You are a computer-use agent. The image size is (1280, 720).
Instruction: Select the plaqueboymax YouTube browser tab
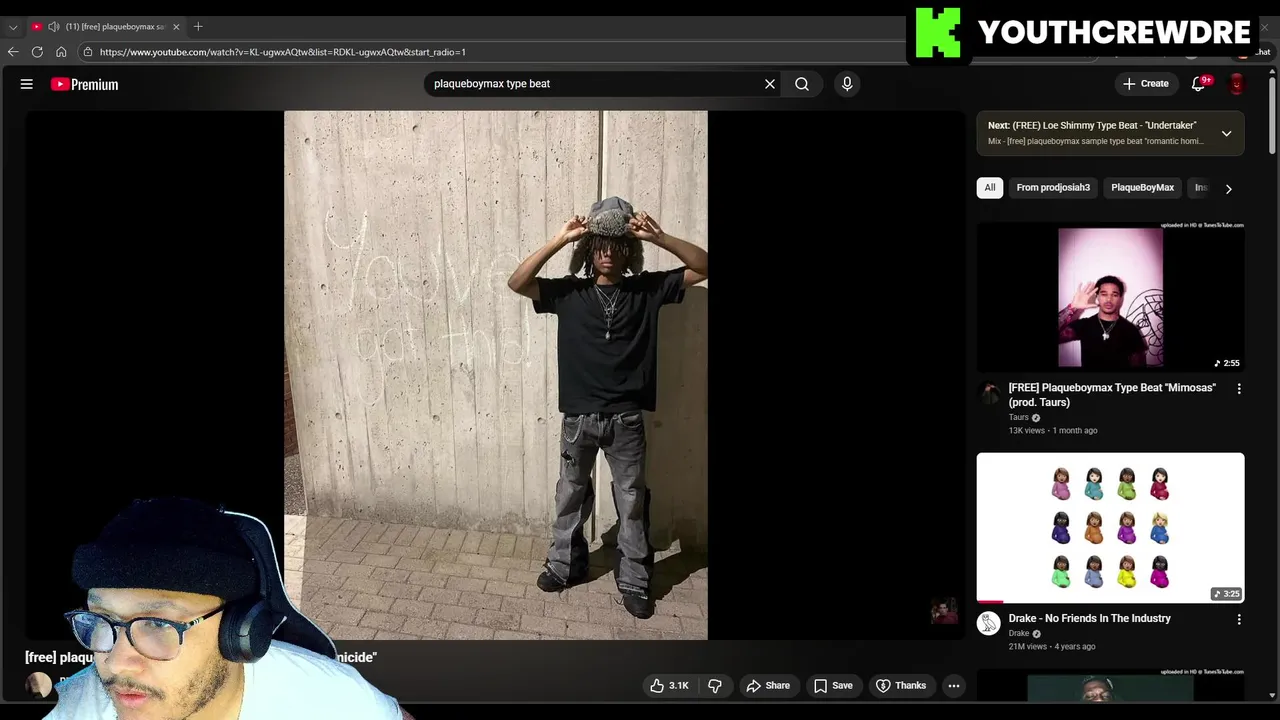[x=106, y=27]
